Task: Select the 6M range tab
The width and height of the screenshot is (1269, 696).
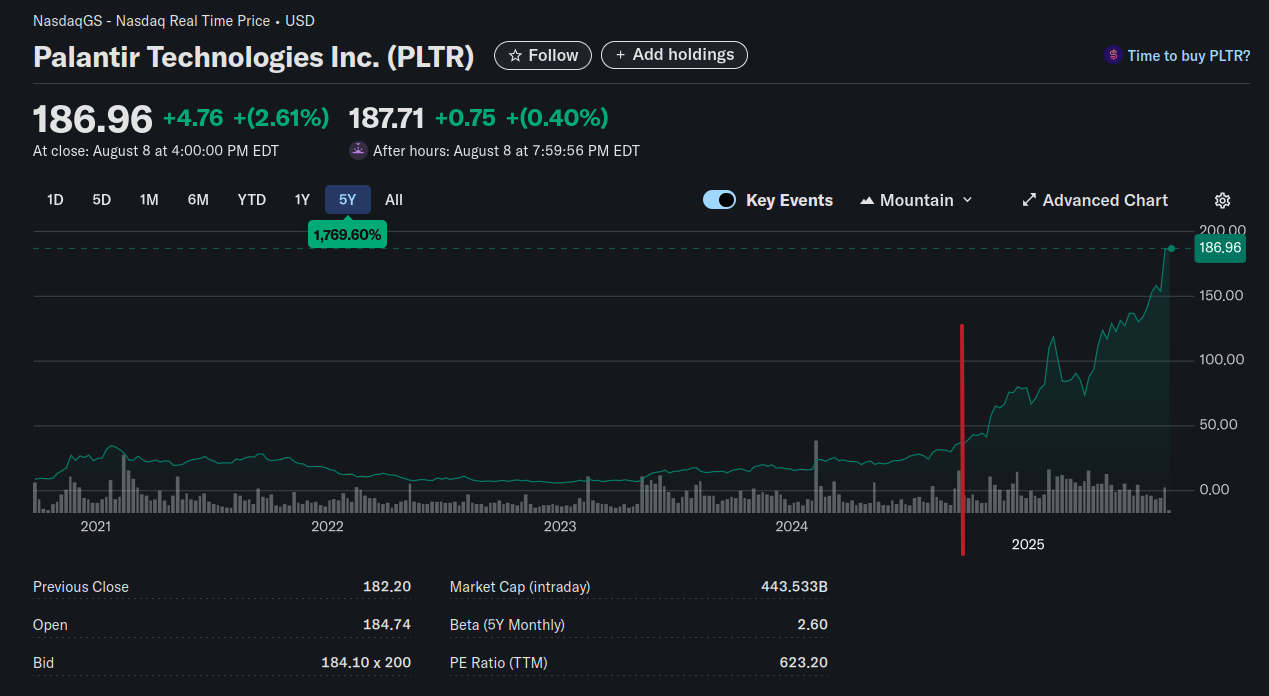Action: point(198,200)
